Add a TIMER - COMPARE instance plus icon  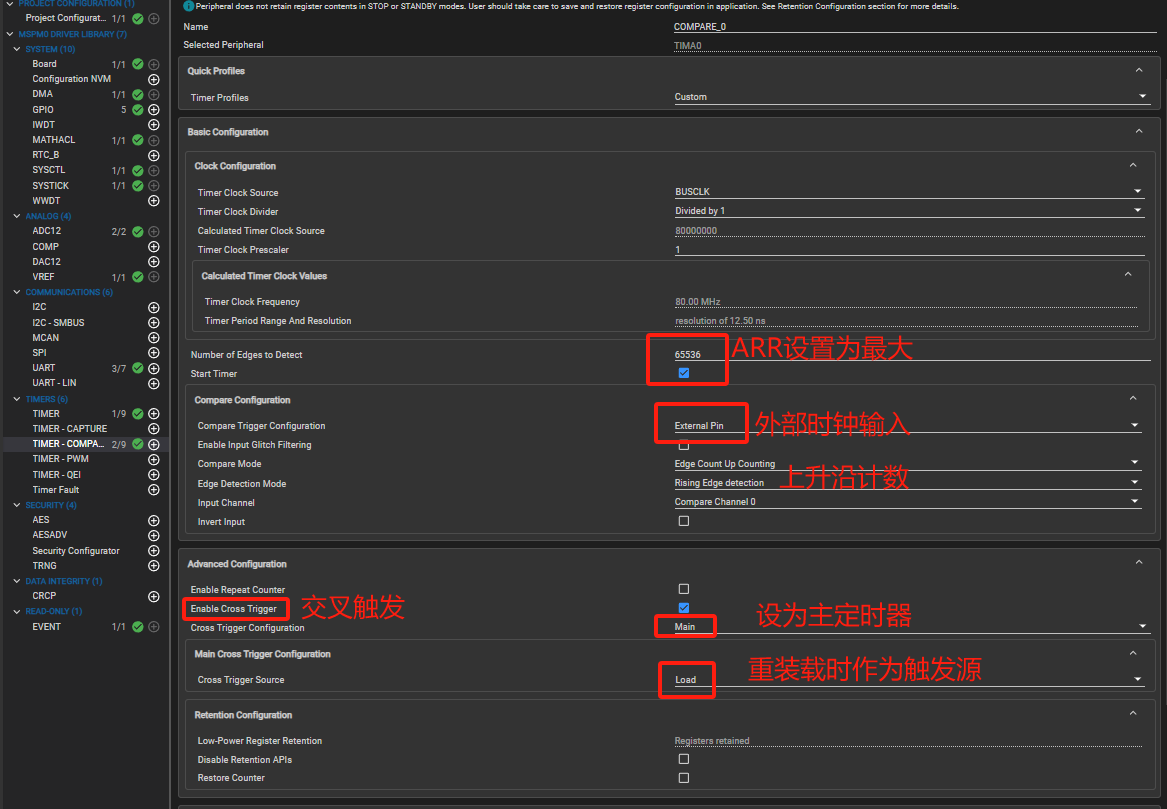click(154, 444)
